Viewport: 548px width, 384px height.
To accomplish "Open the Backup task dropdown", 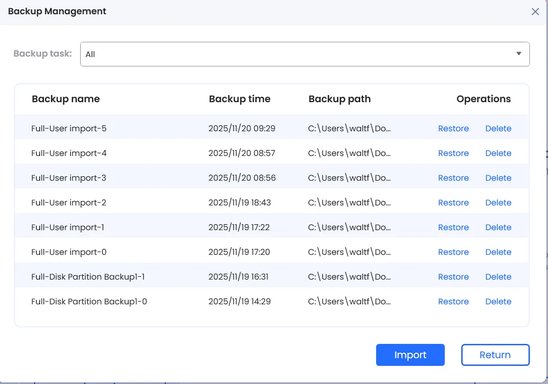I will tap(304, 54).
